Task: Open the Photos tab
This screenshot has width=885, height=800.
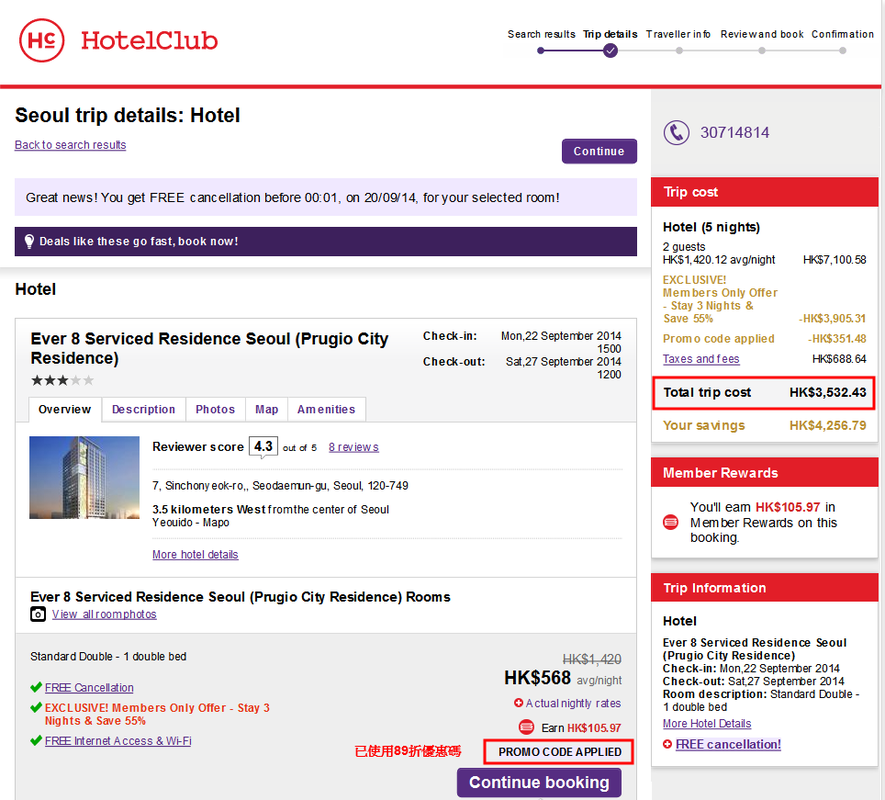Action: point(215,409)
